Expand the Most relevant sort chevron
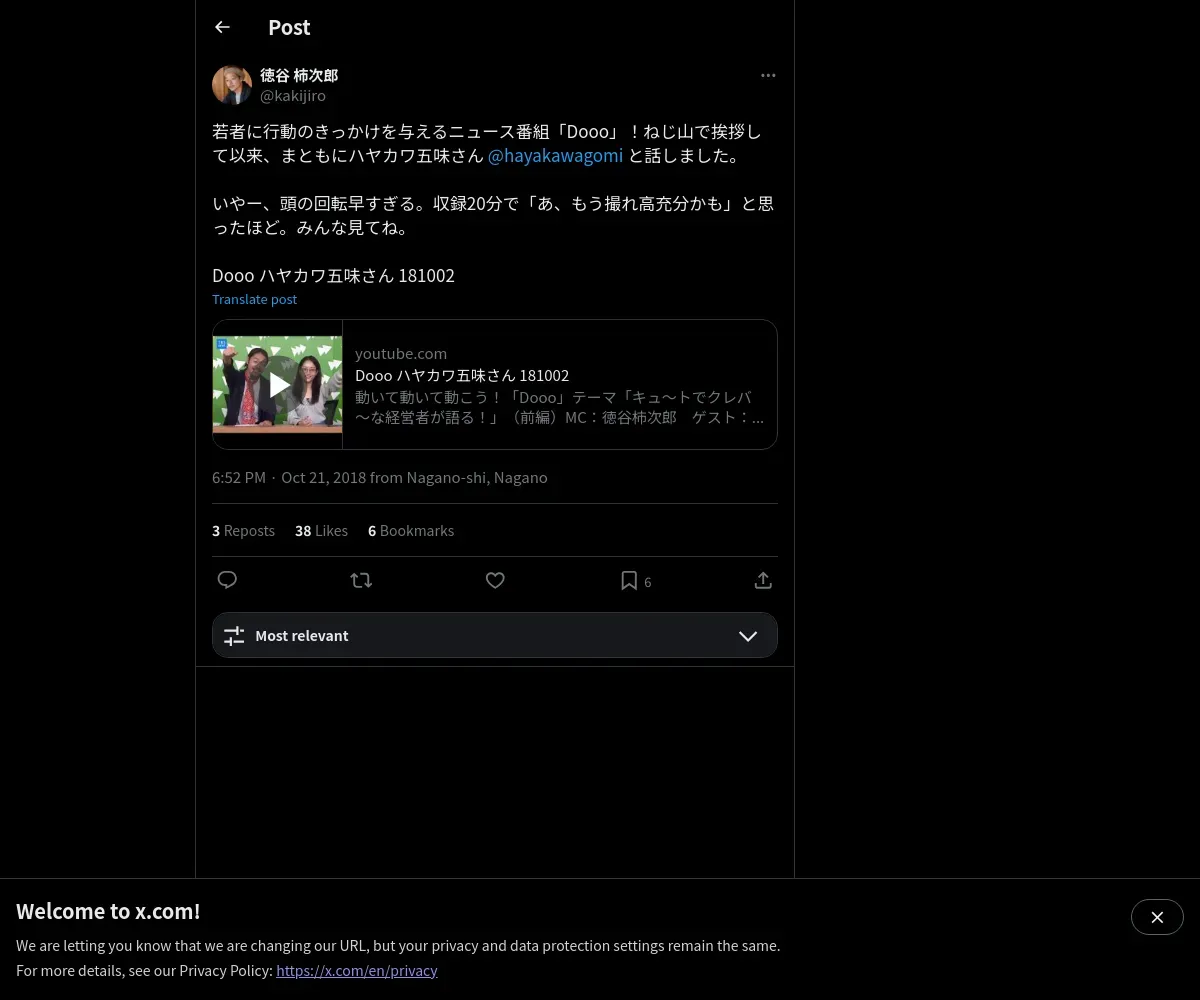The height and width of the screenshot is (1000, 1200). (748, 636)
